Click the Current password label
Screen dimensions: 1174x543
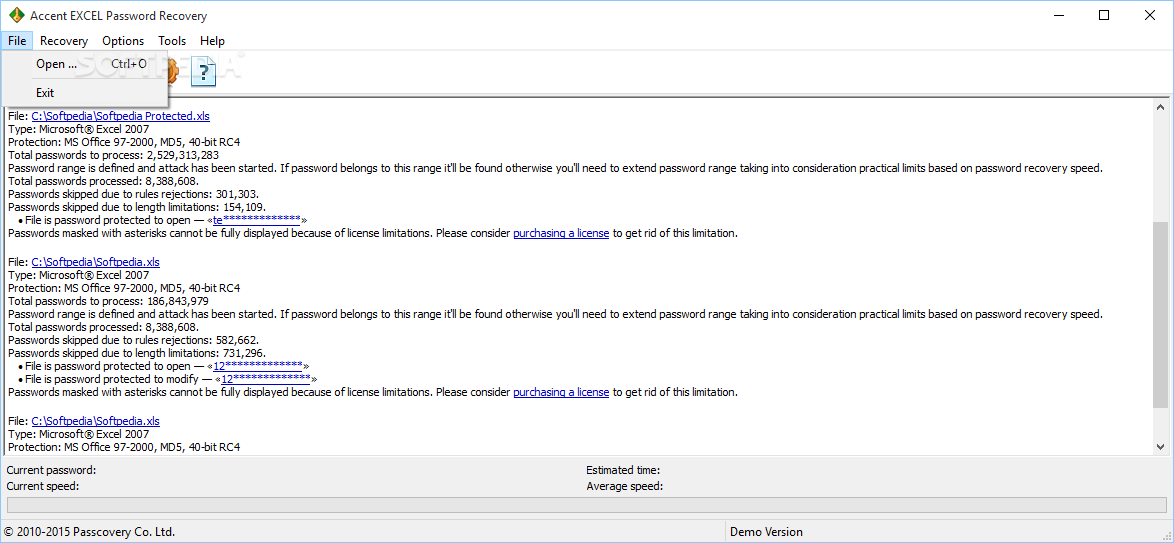click(51, 470)
